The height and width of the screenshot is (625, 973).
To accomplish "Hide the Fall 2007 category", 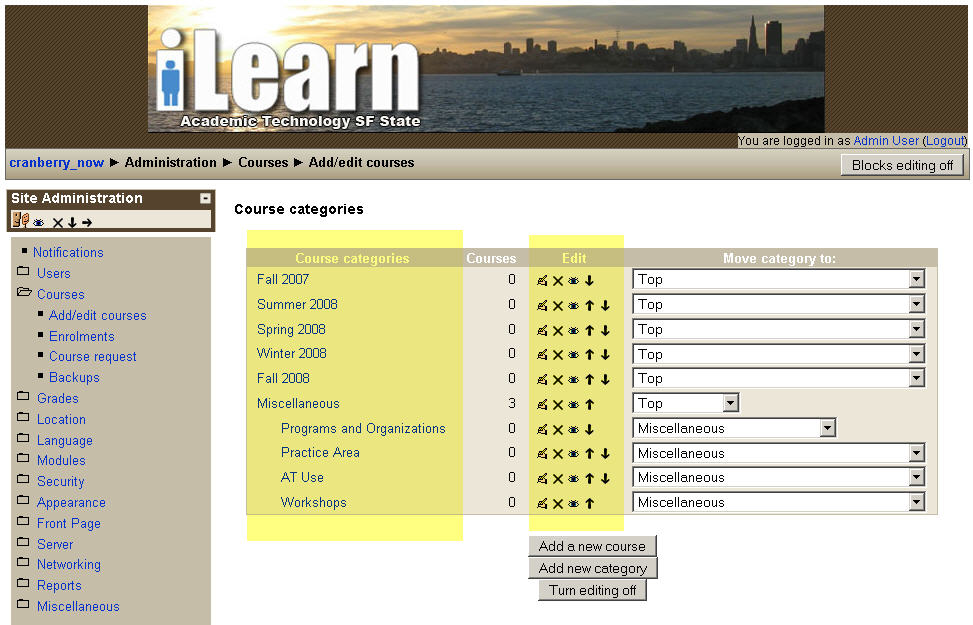I will coord(573,281).
